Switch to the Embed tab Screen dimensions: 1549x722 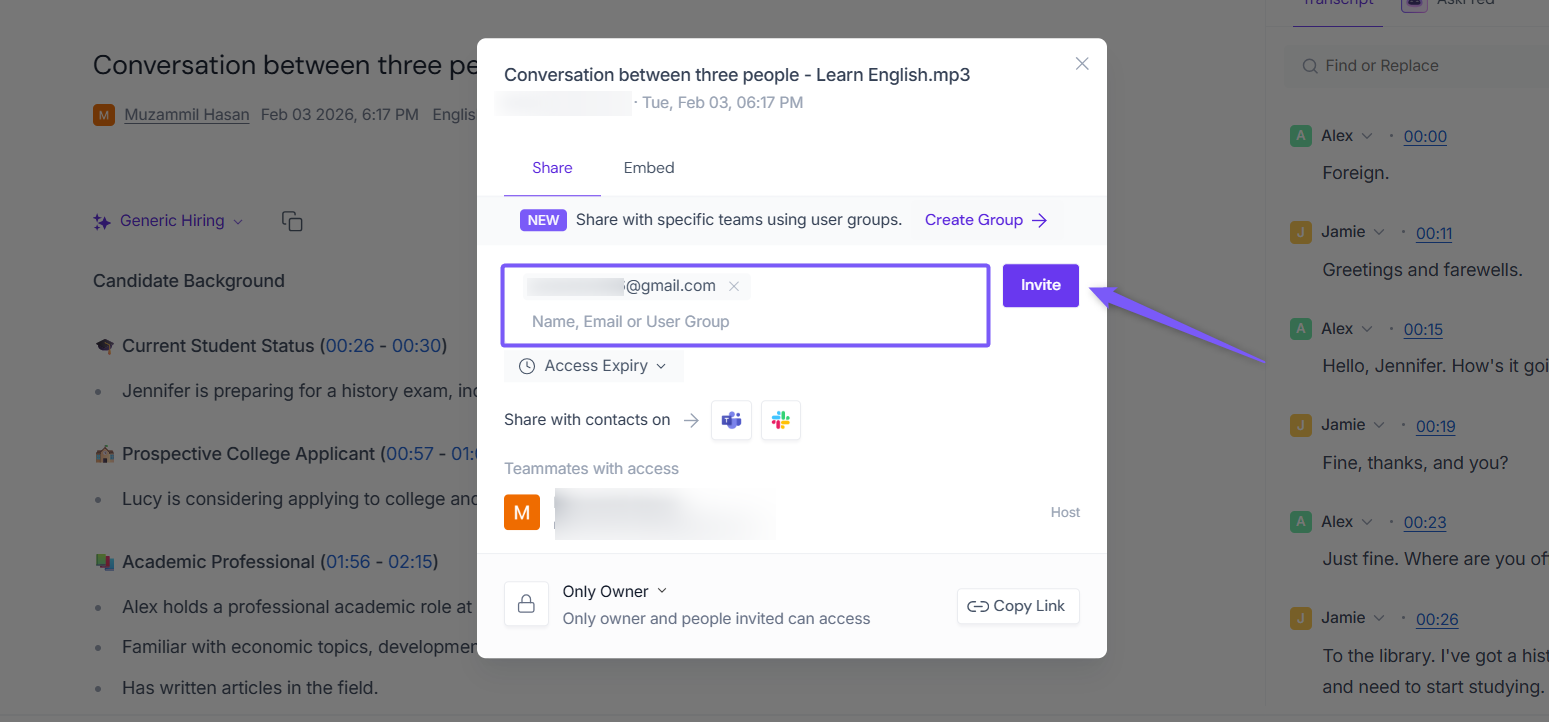(x=649, y=168)
